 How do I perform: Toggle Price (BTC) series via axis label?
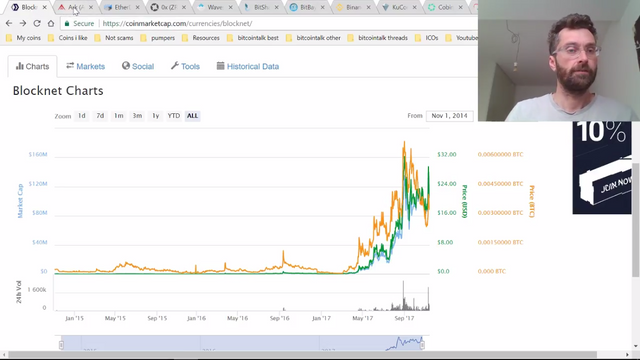coord(531,201)
